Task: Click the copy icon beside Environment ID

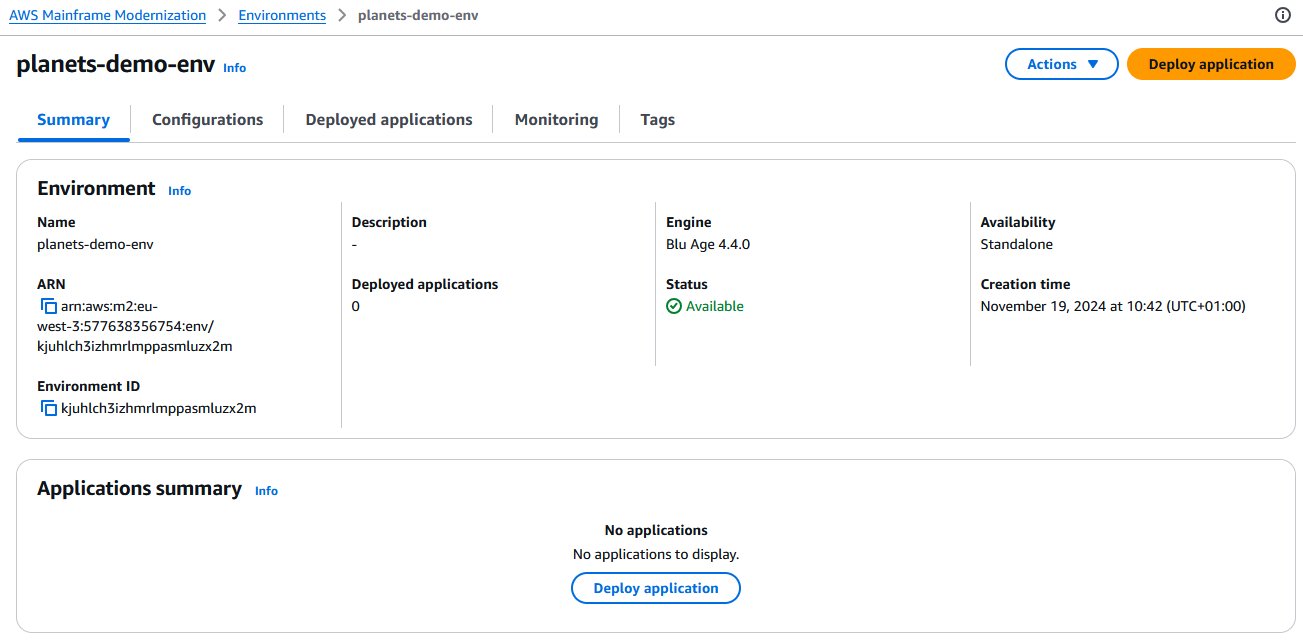Action: click(48, 408)
